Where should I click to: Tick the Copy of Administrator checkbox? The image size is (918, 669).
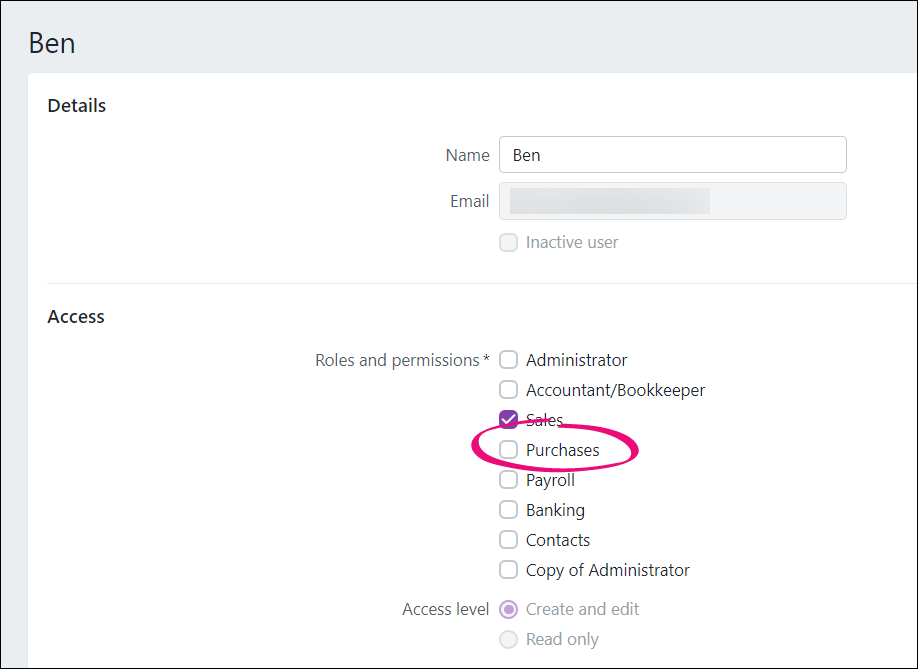(508, 569)
